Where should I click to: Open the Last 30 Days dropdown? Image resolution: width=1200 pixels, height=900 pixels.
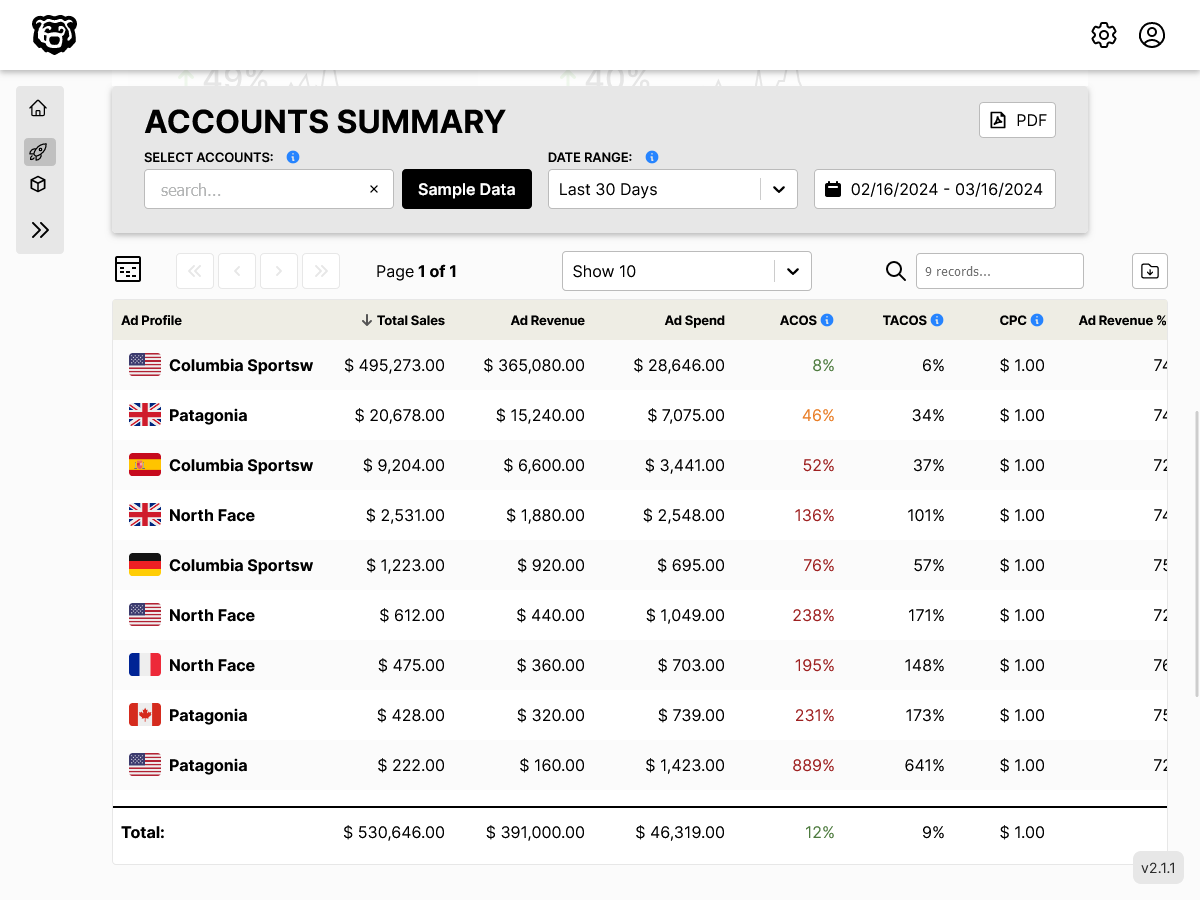(x=672, y=189)
